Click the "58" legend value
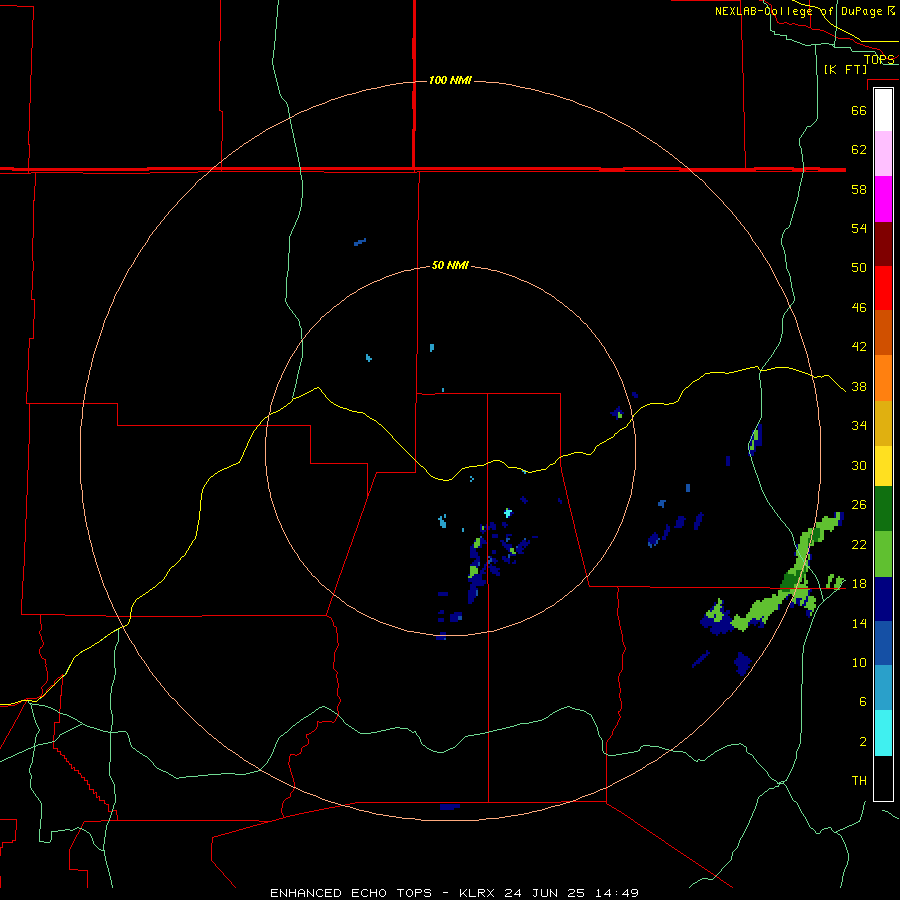This screenshot has width=900, height=900. coord(859,189)
